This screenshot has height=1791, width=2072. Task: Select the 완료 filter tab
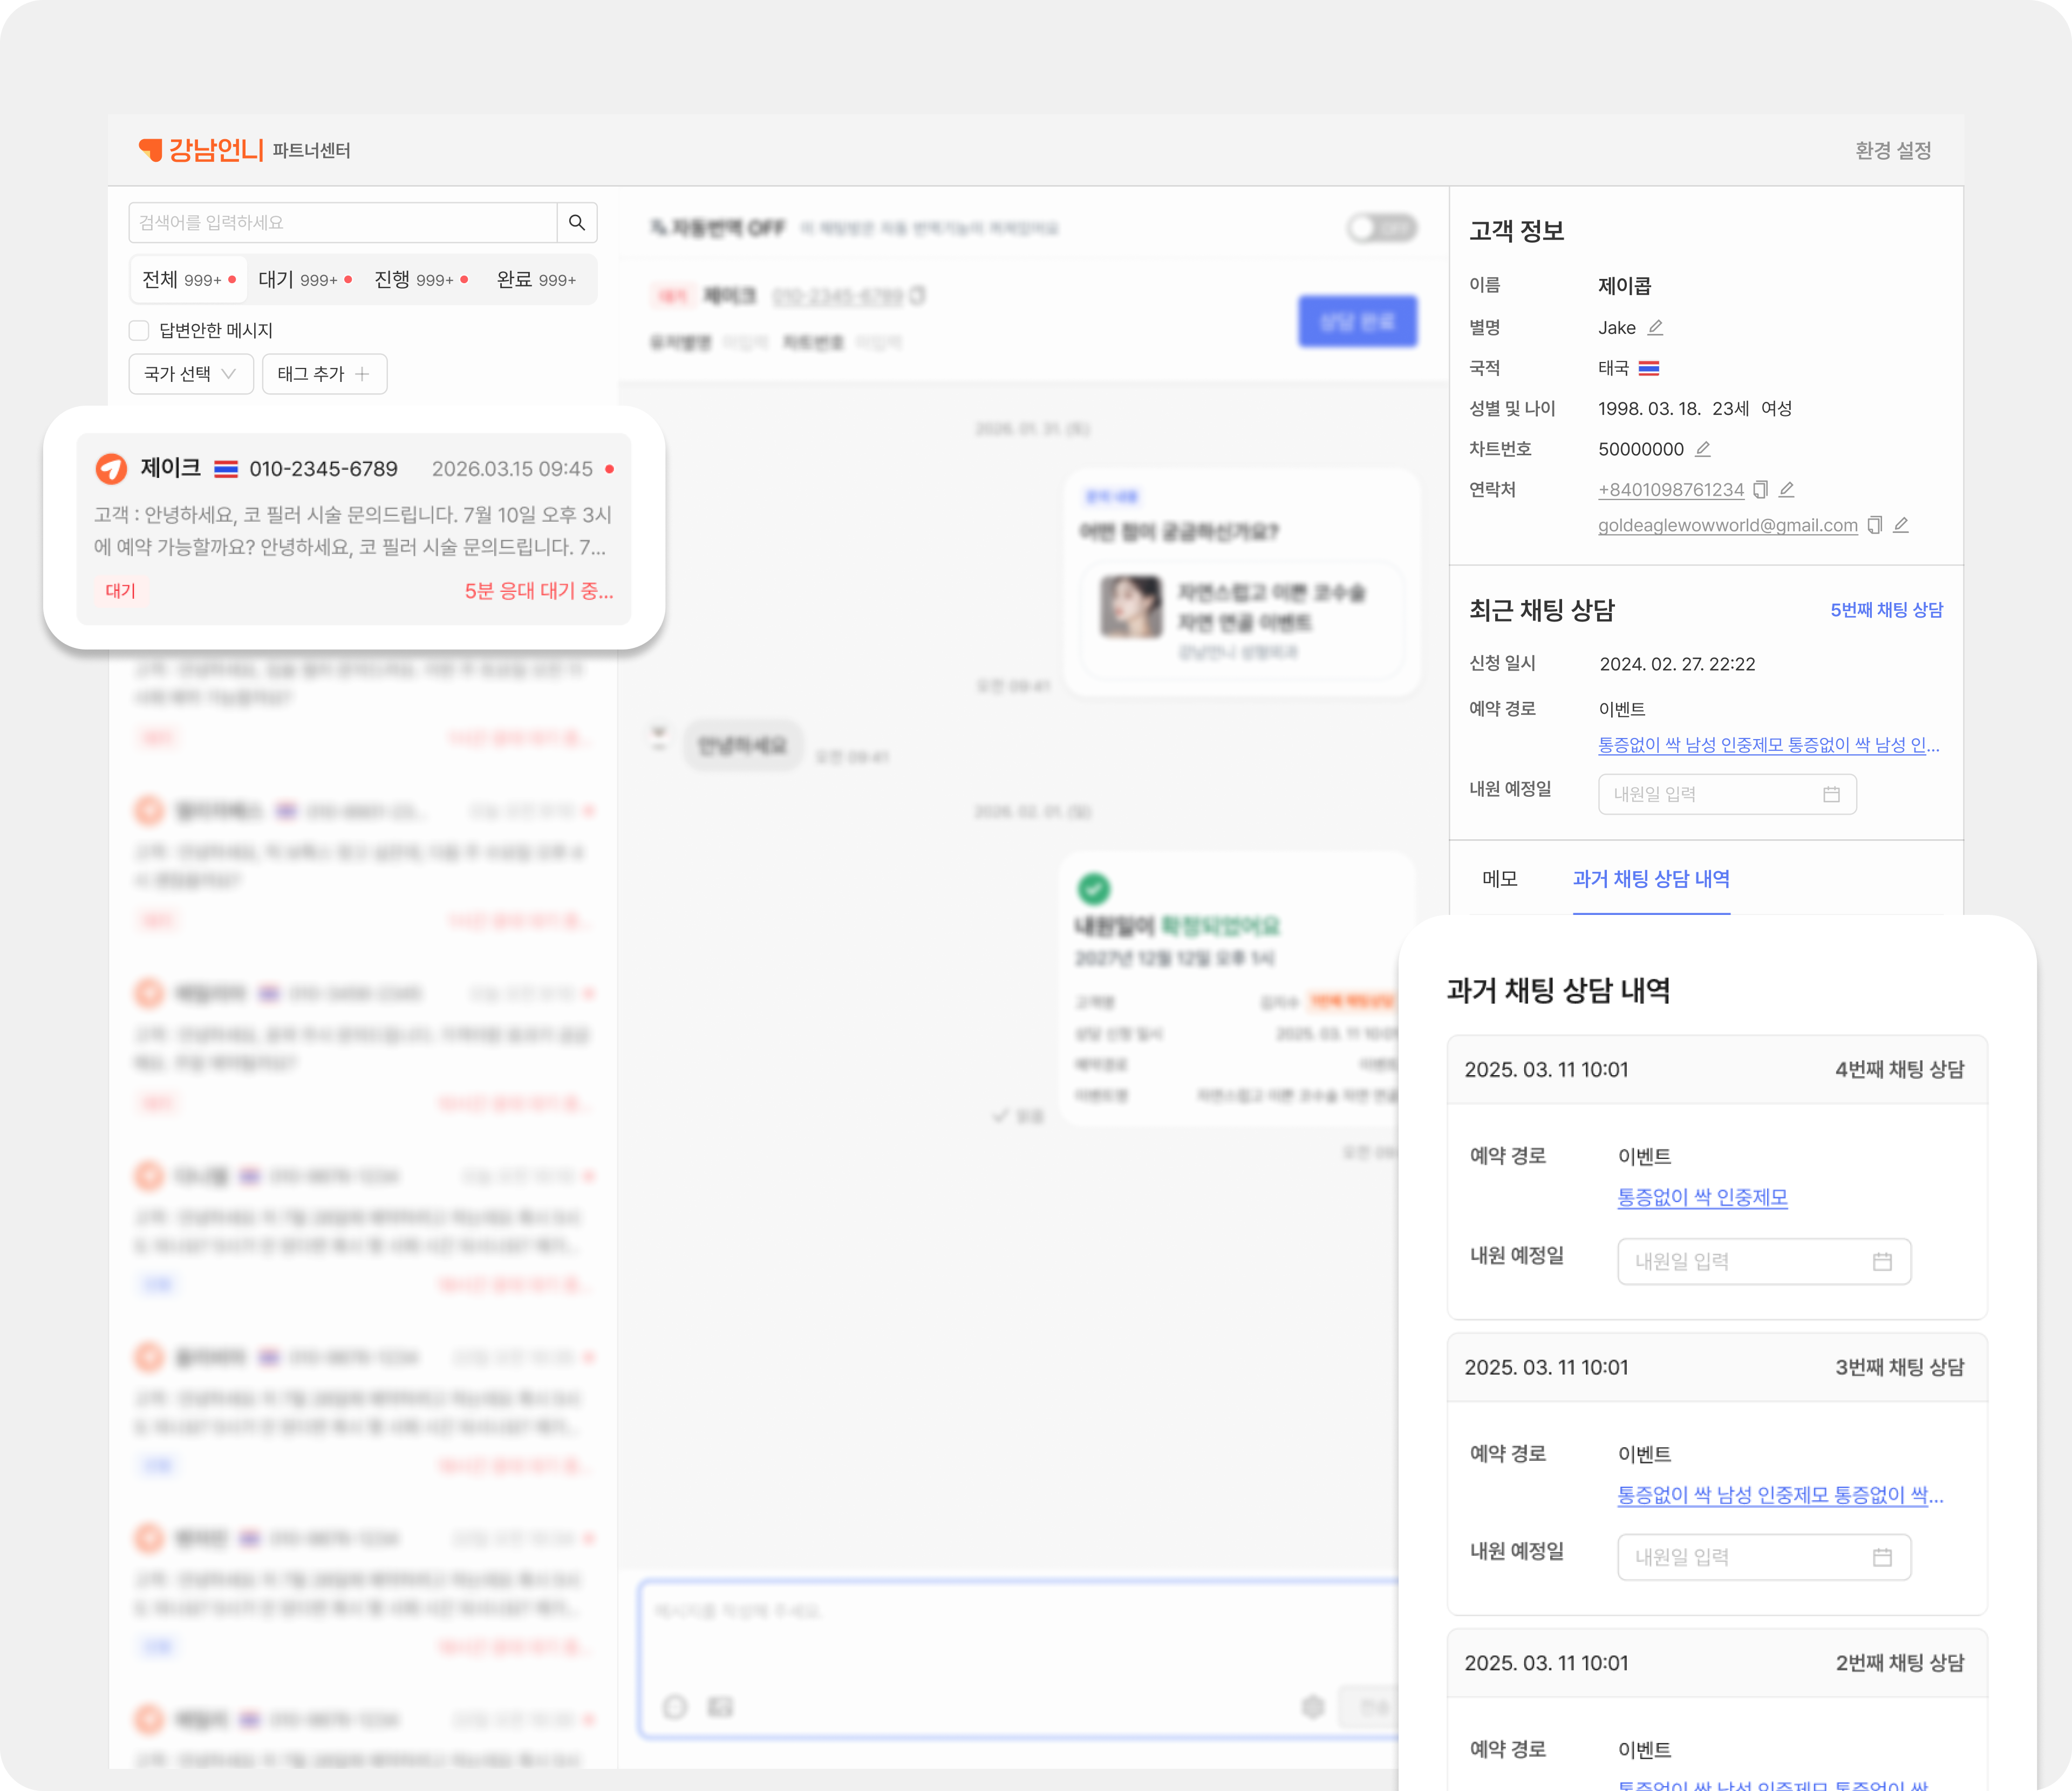click(x=536, y=279)
